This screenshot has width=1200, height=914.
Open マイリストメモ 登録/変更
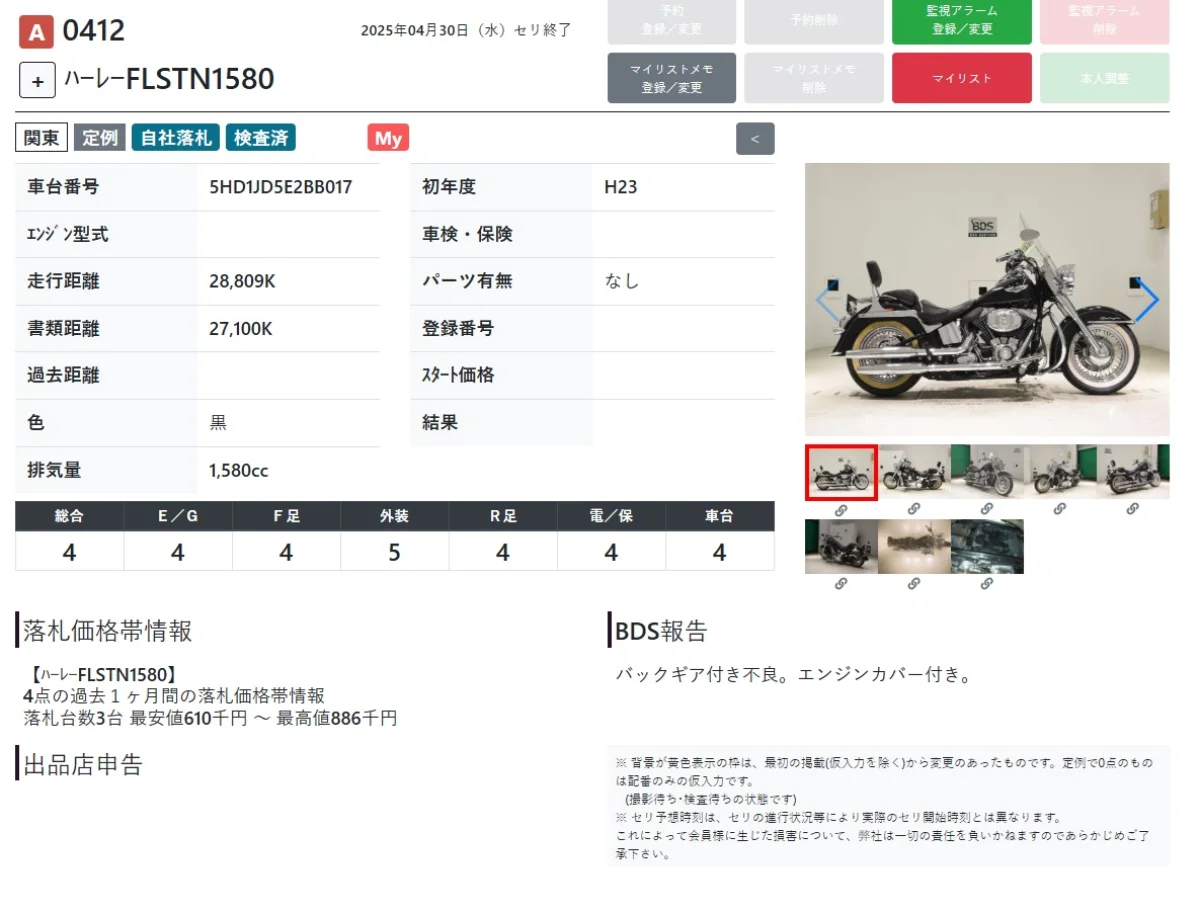(671, 78)
